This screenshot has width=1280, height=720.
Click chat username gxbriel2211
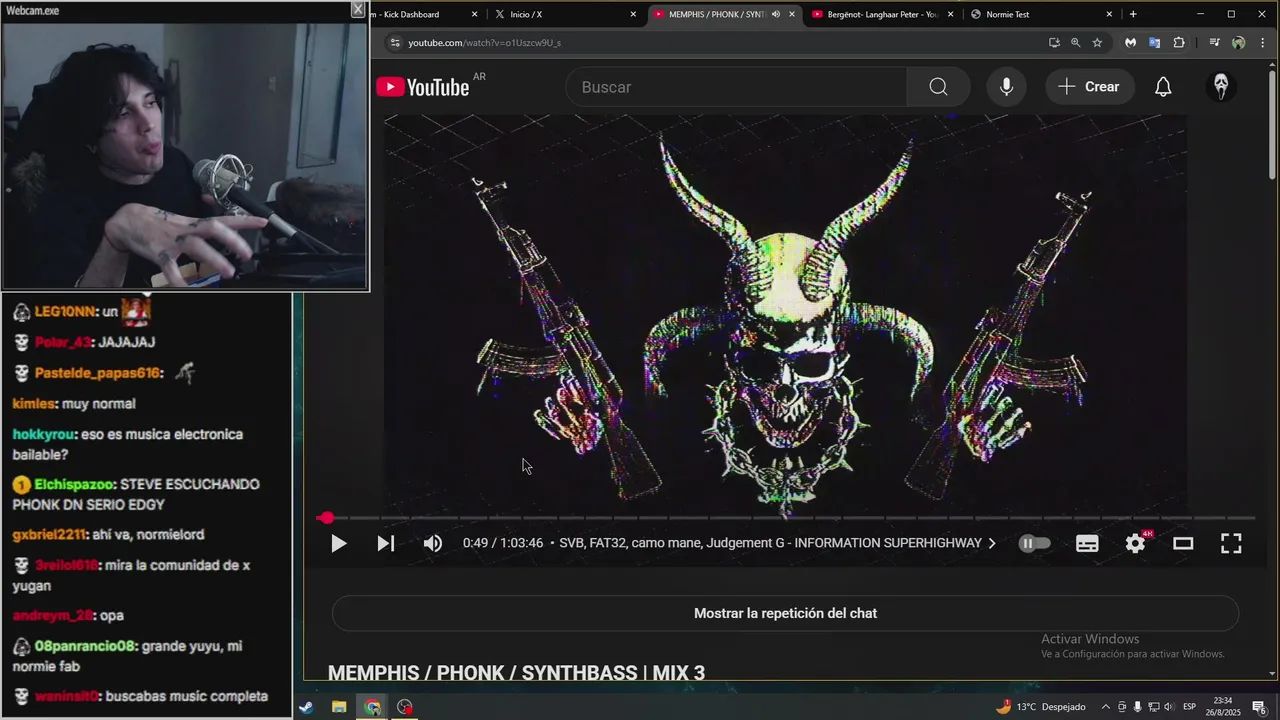[50, 534]
